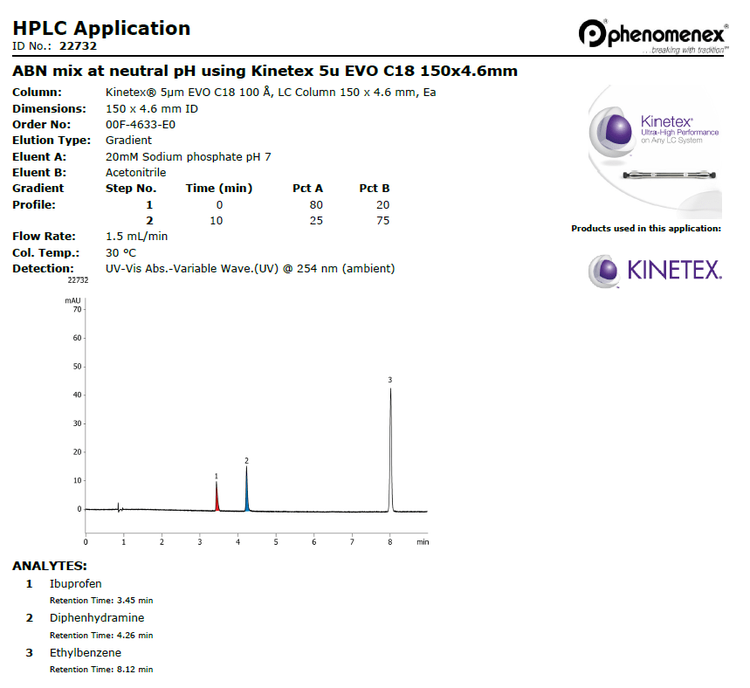The width and height of the screenshot is (750, 688).
Task: Select the order number 00F-4633-E0
Action: tap(141, 125)
